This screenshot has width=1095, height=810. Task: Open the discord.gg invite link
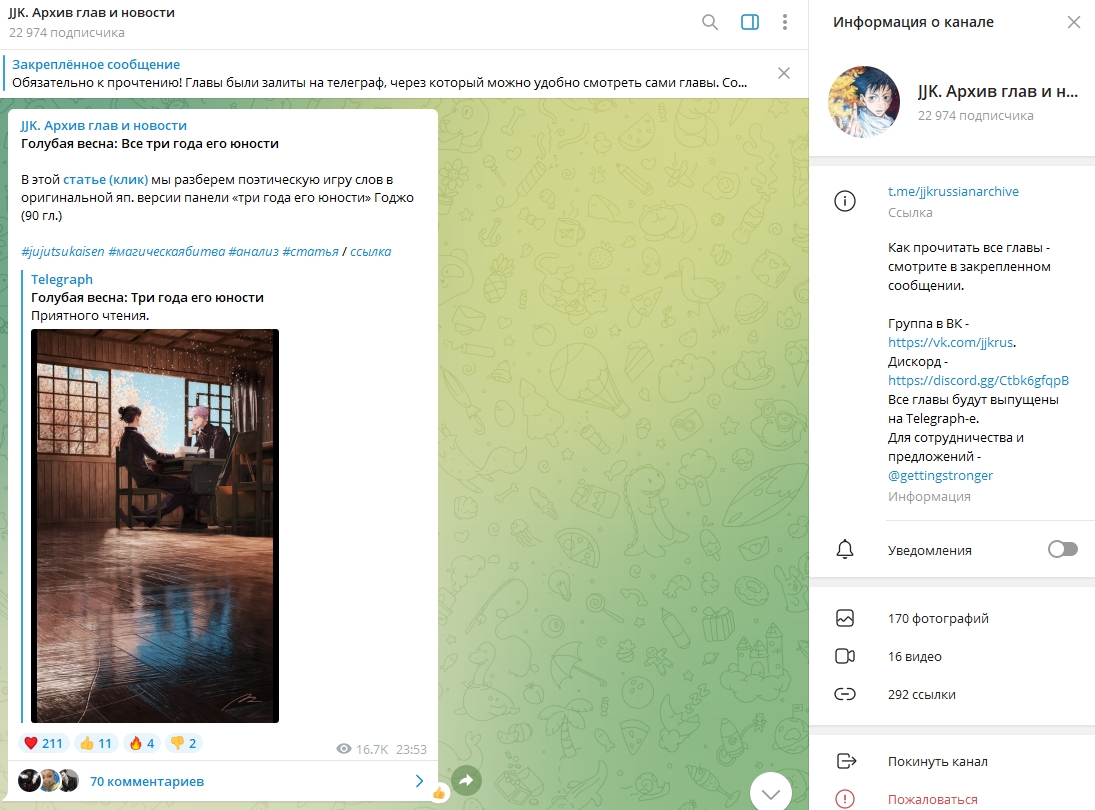(x=978, y=381)
